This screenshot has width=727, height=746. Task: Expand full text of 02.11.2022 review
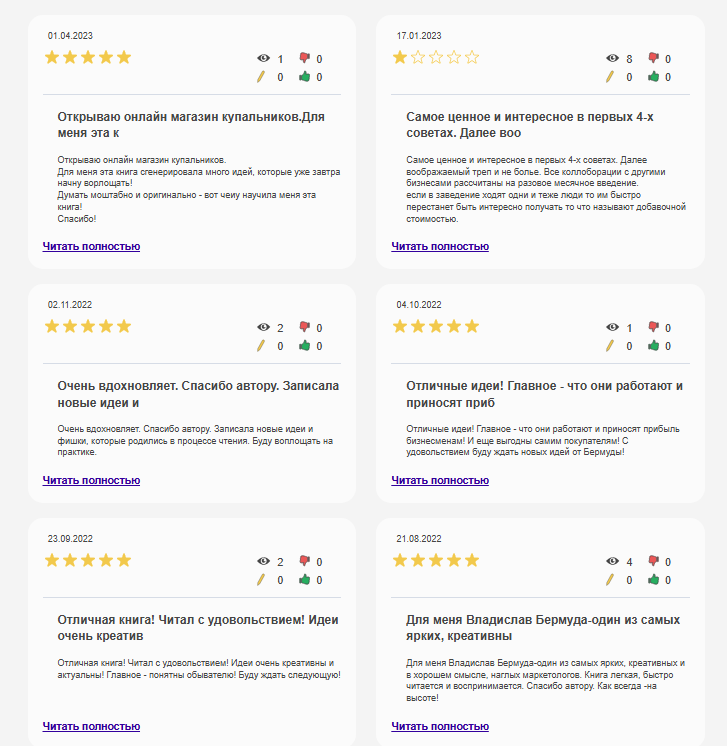[91, 480]
